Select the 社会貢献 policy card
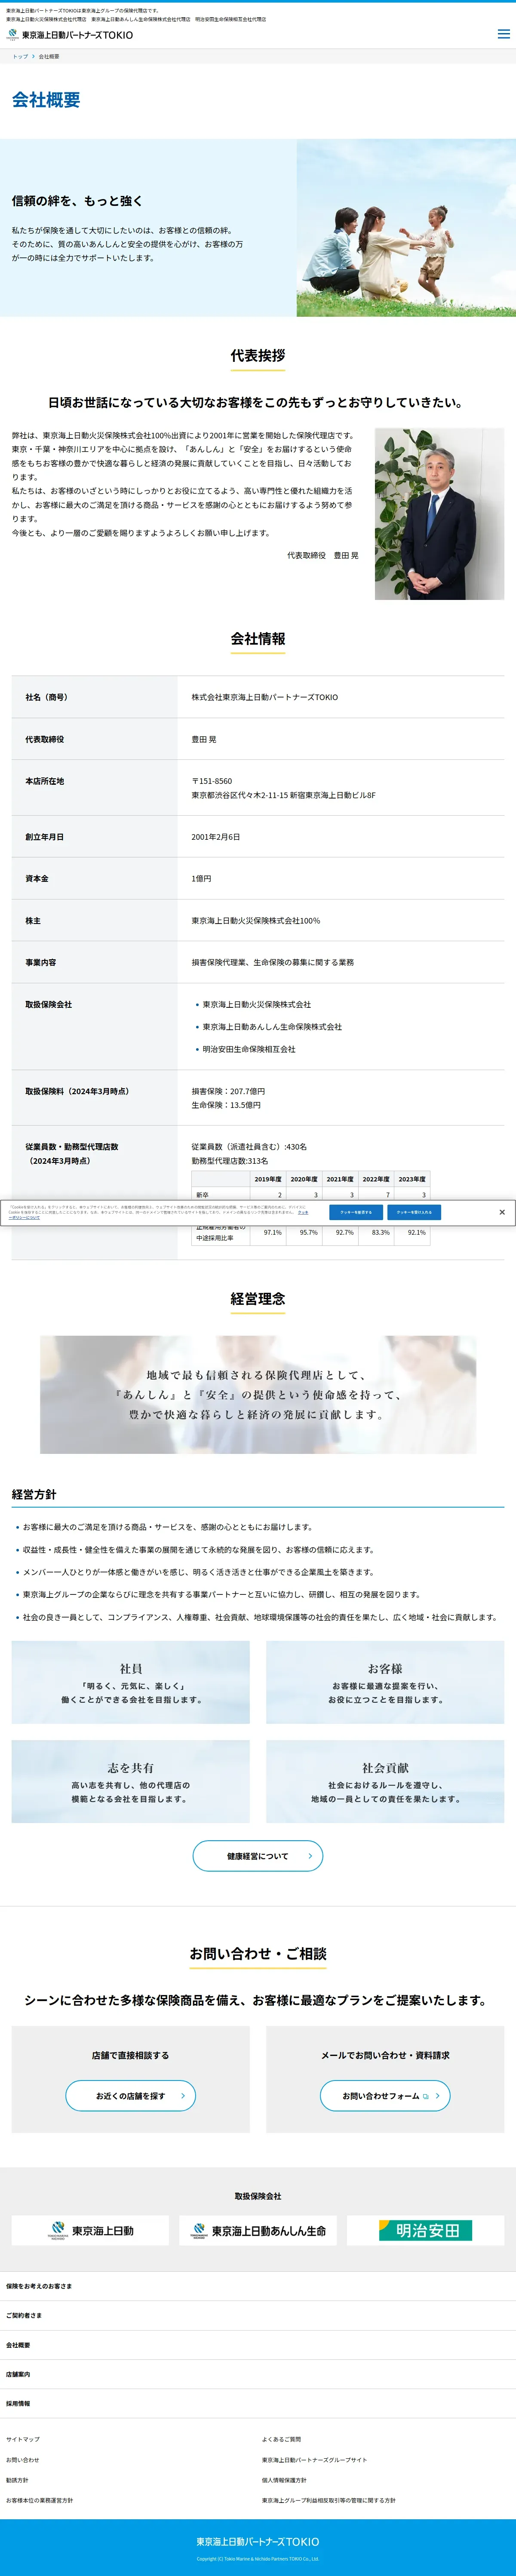 coord(385,1781)
